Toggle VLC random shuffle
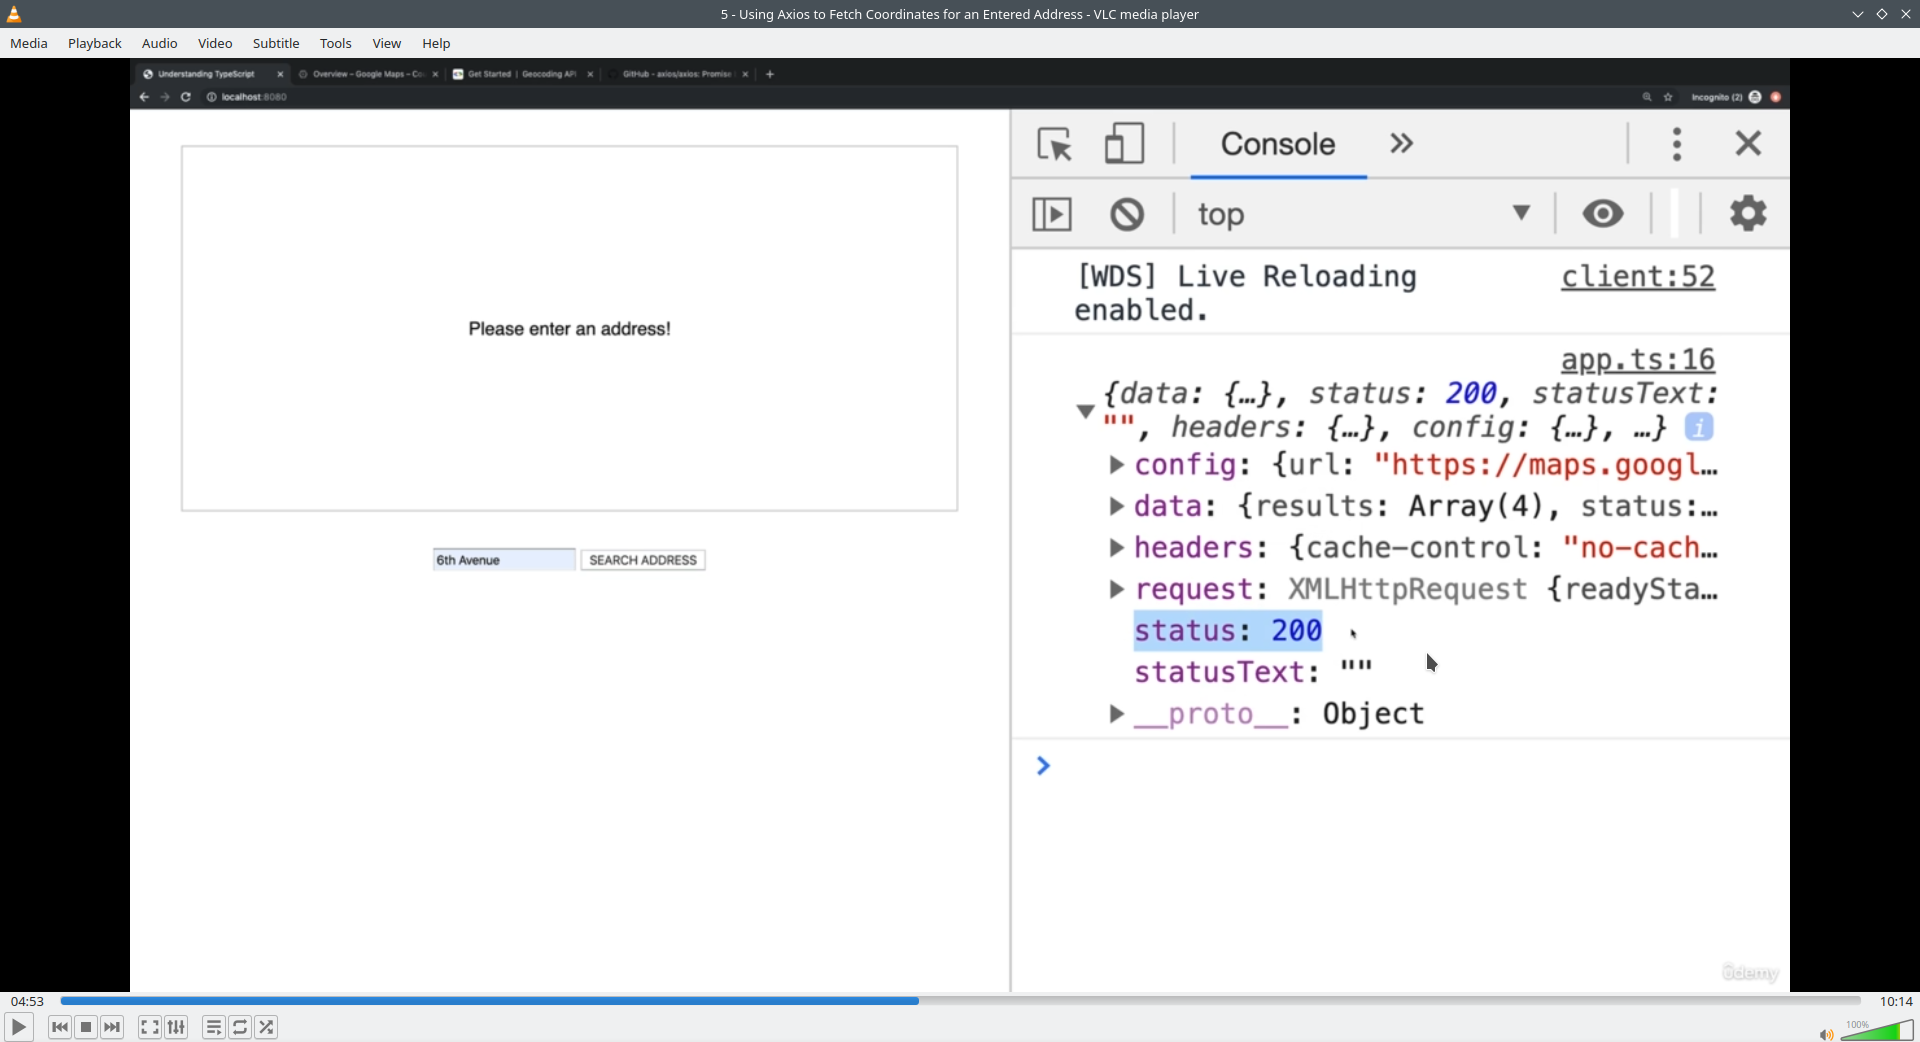The width and height of the screenshot is (1920, 1042). point(266,1027)
